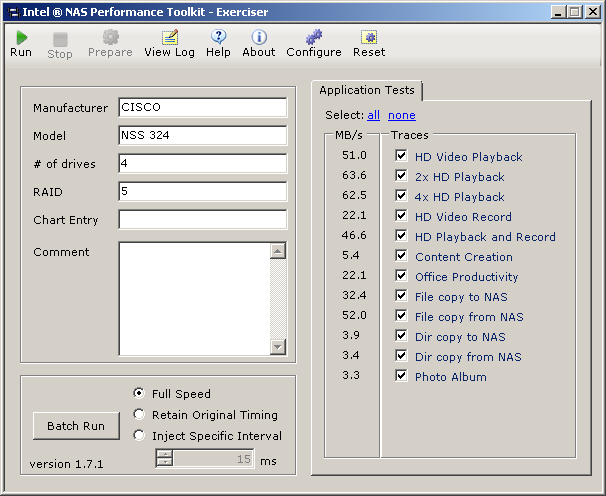This screenshot has width=606, height=496.
Task: Click Comment scrollbar down arrow
Action: [278, 346]
